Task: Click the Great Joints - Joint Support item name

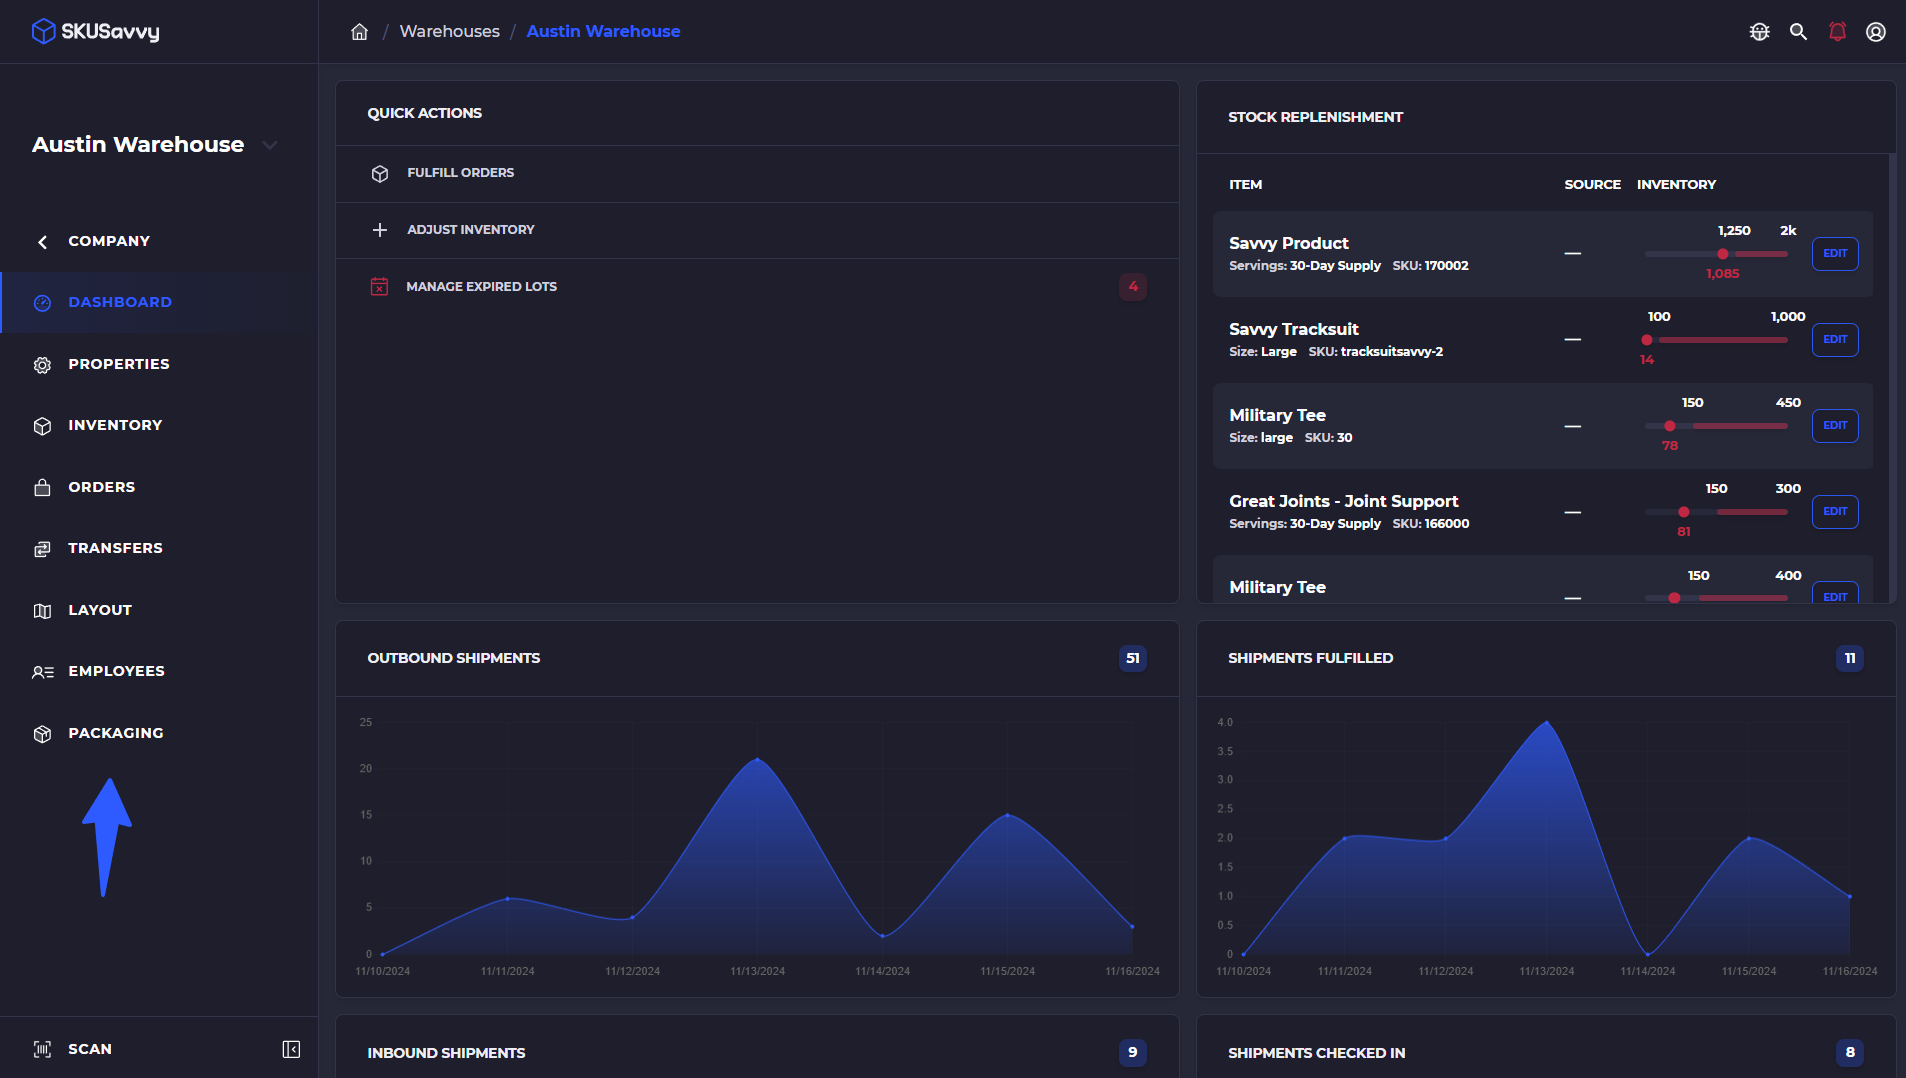Action: point(1344,501)
